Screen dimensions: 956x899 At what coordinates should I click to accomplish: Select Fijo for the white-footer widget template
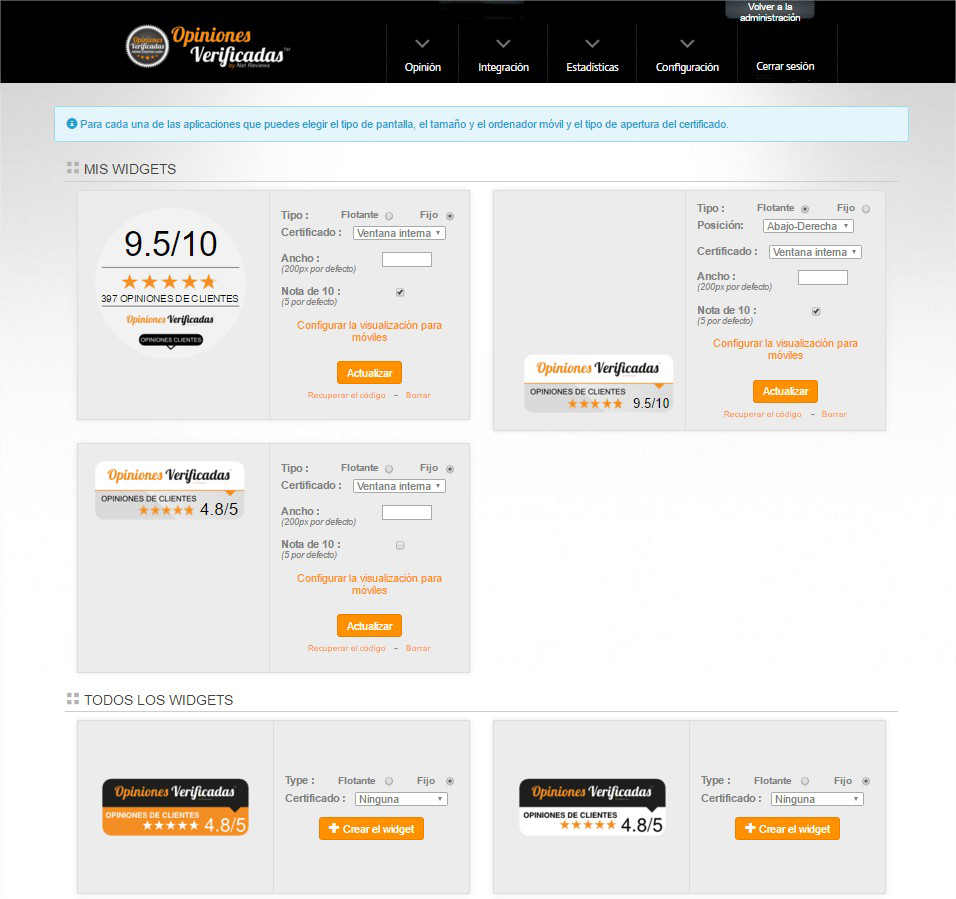(866, 781)
